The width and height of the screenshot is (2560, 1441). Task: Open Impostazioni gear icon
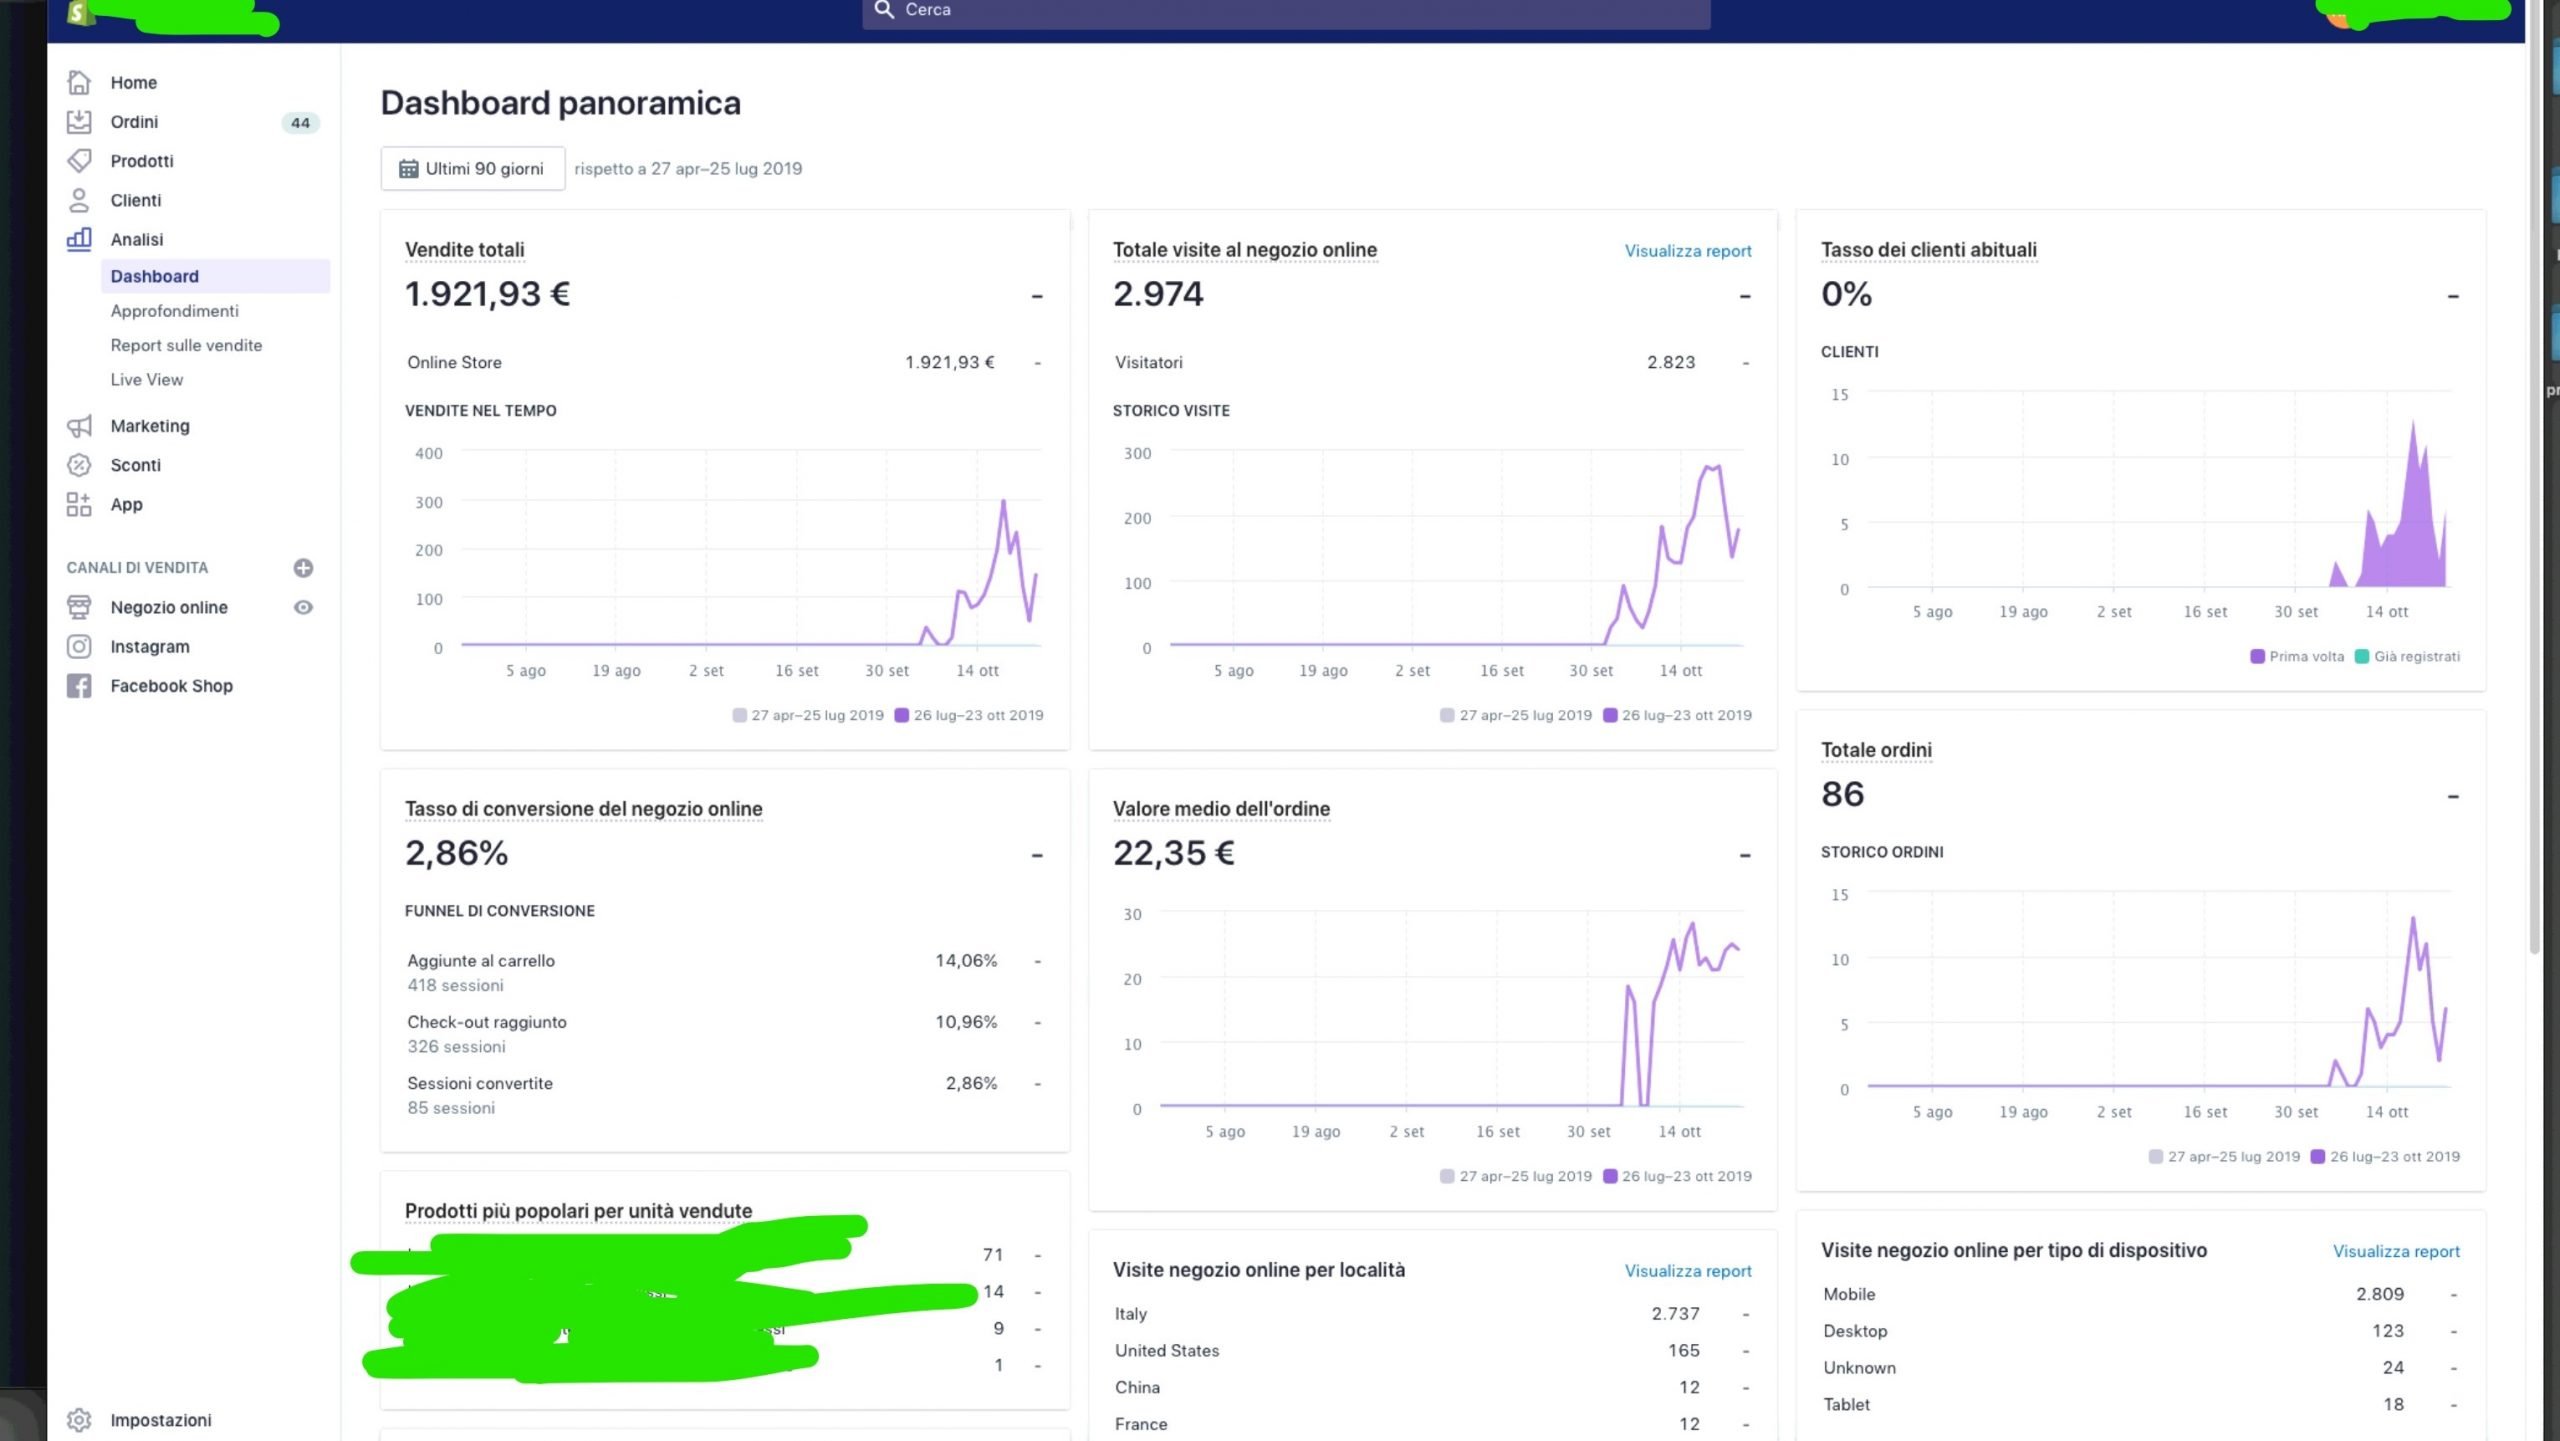79,1420
